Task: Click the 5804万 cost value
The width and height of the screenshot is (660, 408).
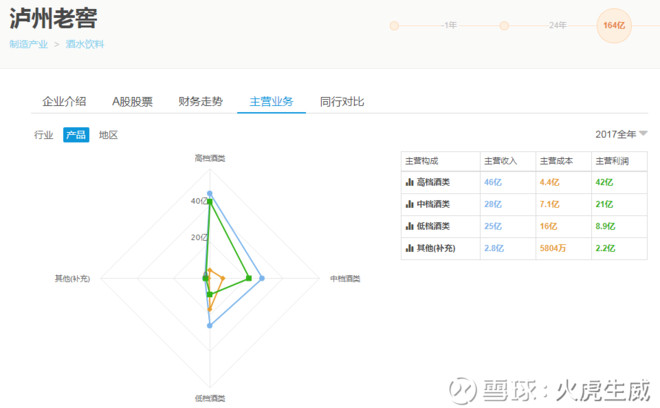Action: point(553,248)
